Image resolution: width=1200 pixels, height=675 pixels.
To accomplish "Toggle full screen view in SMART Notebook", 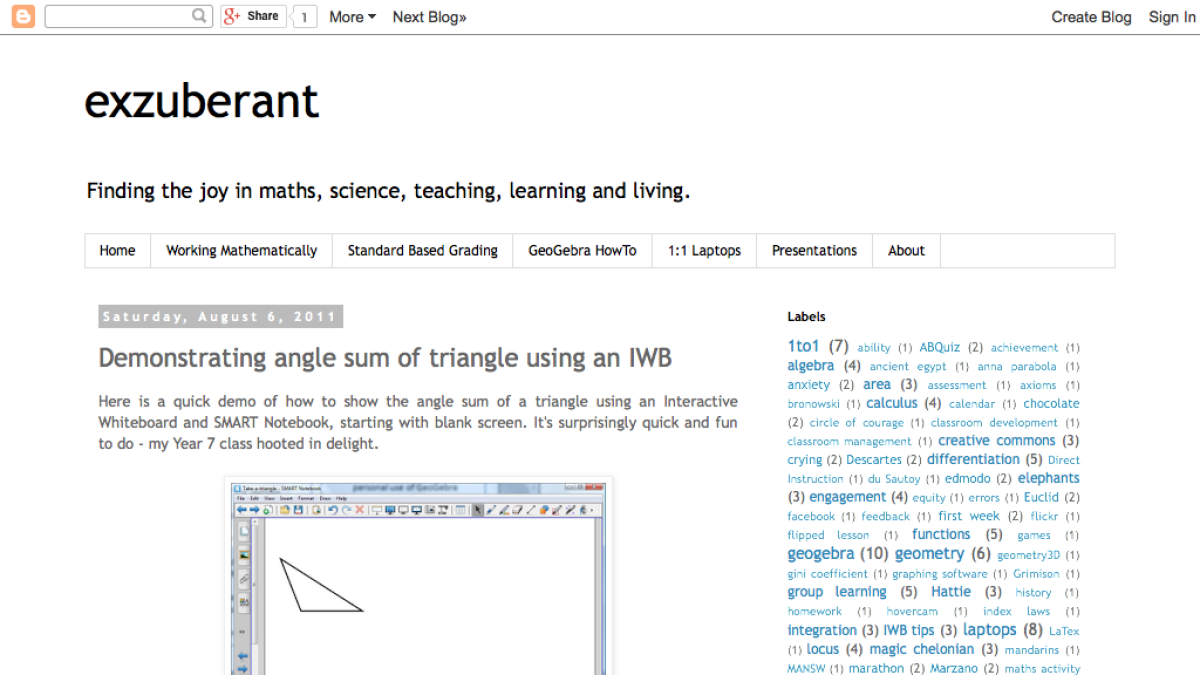I will pos(390,510).
